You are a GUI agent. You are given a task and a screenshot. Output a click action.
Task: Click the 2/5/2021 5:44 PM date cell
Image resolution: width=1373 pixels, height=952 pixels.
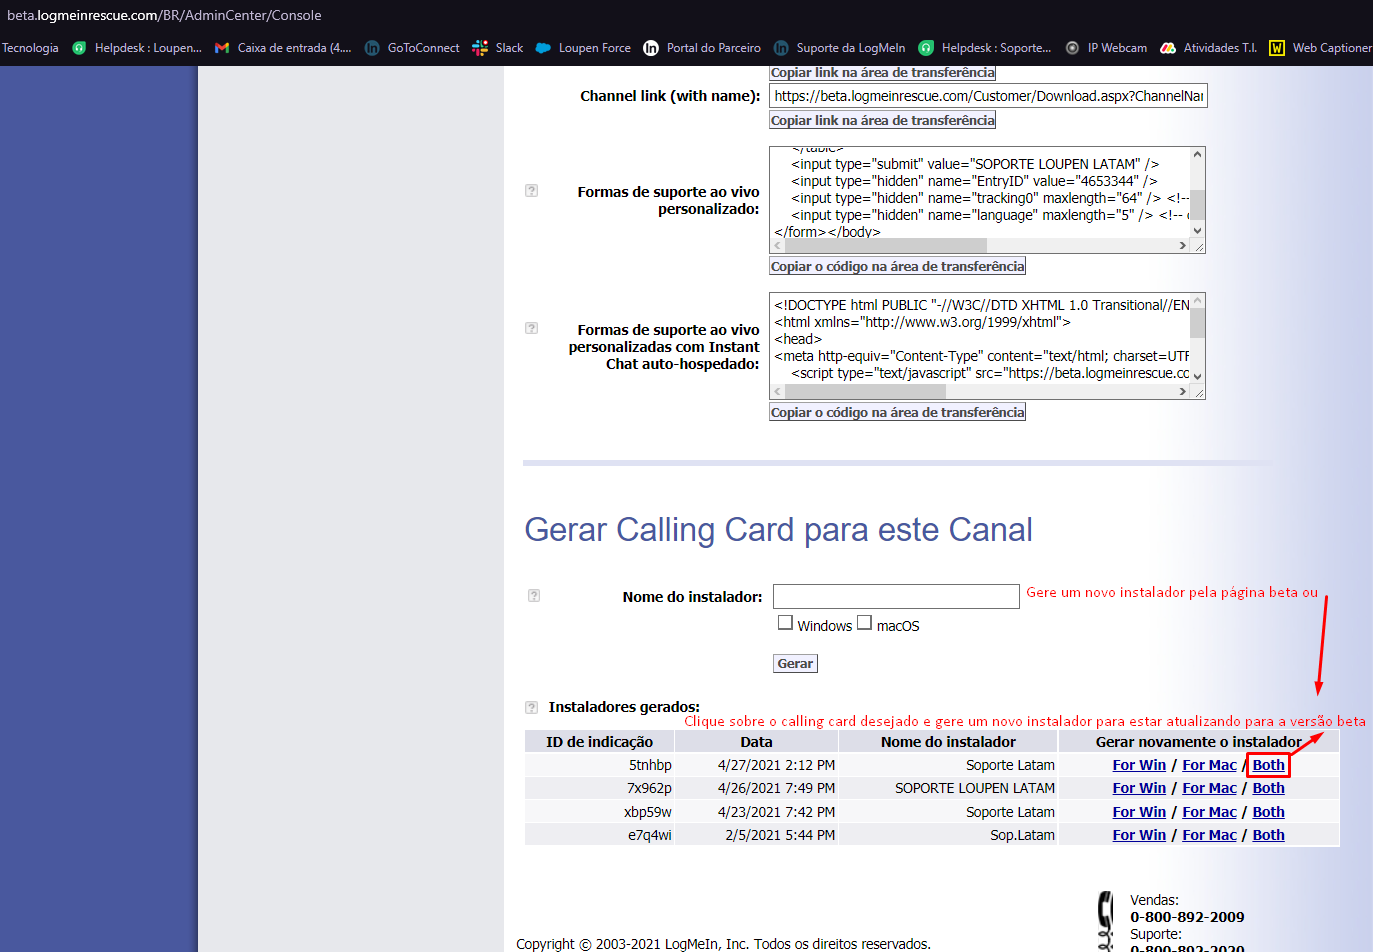coord(756,836)
